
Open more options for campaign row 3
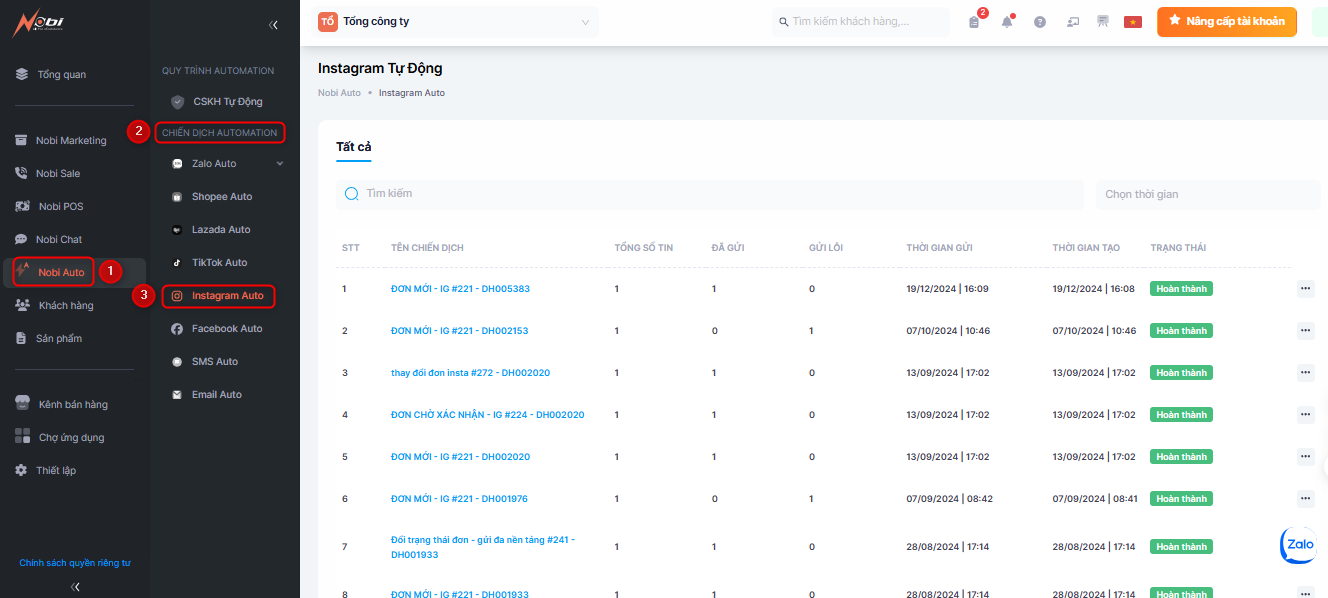point(1305,373)
